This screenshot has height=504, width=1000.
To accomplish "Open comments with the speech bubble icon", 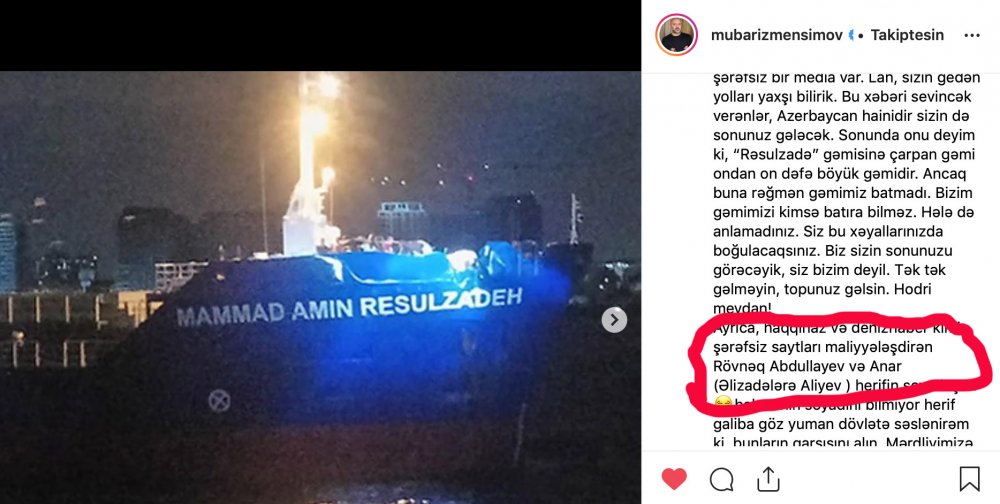I will [x=721, y=479].
